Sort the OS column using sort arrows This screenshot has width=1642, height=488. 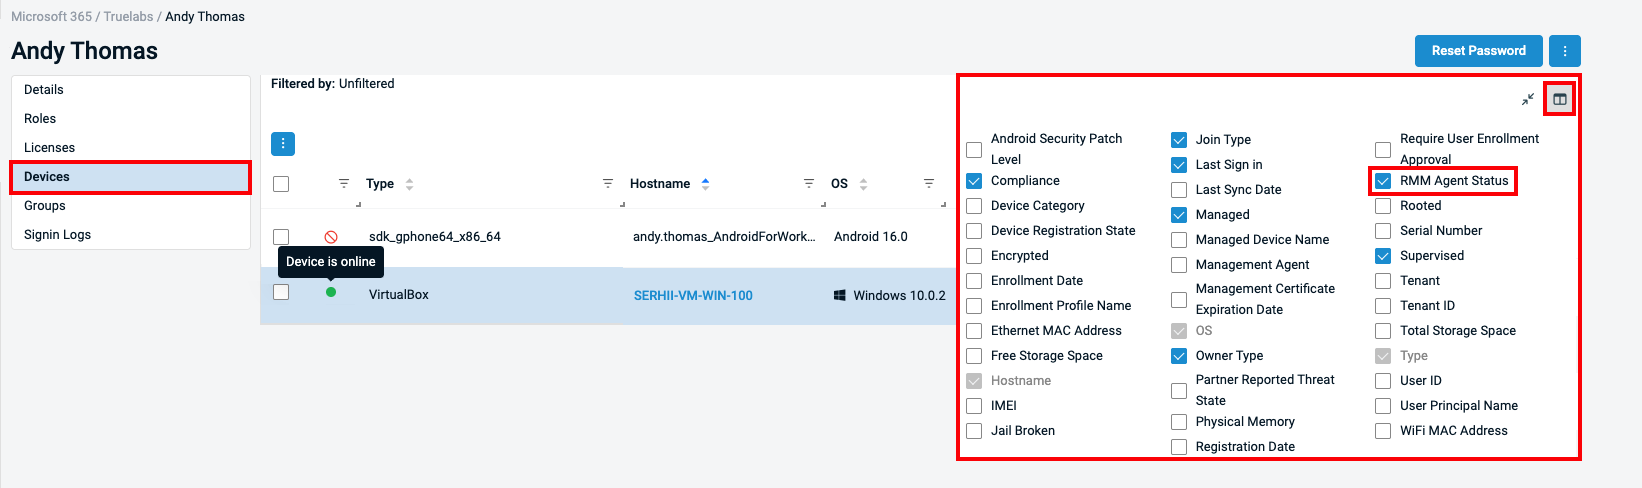pos(863,184)
